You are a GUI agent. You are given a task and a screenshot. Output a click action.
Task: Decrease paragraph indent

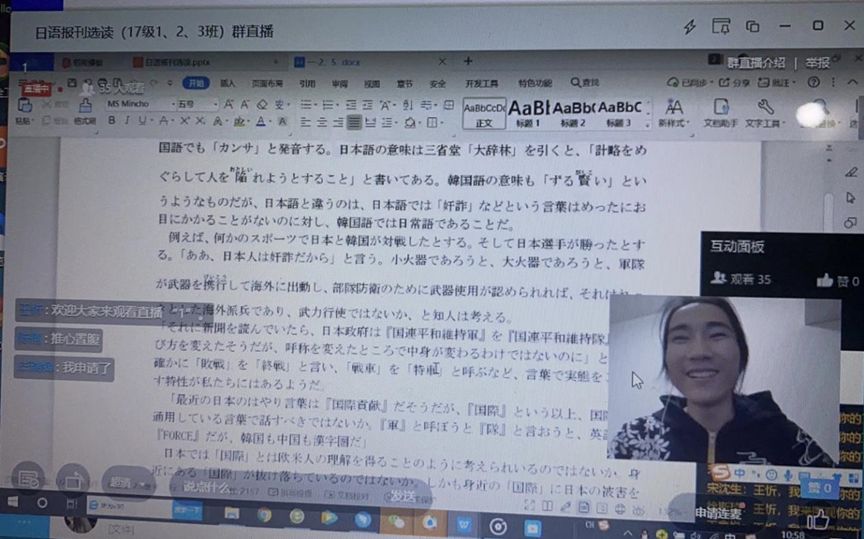[x=351, y=105]
